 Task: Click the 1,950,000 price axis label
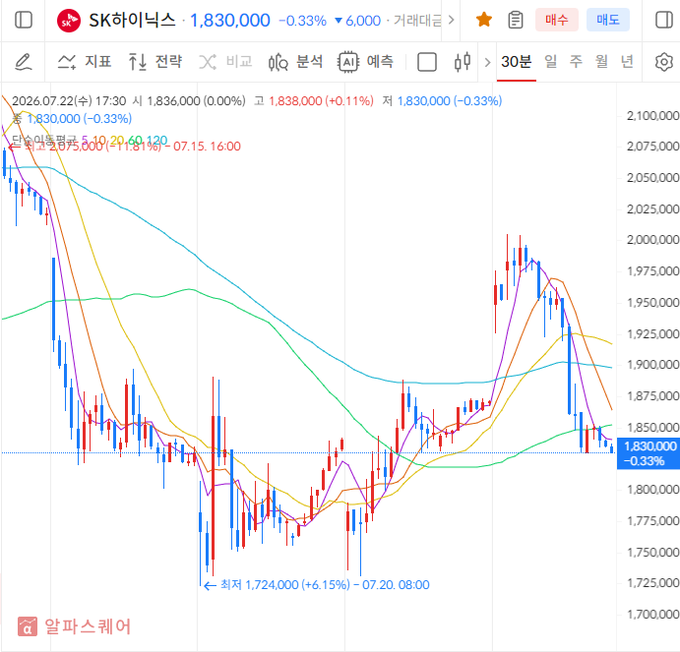click(653, 302)
